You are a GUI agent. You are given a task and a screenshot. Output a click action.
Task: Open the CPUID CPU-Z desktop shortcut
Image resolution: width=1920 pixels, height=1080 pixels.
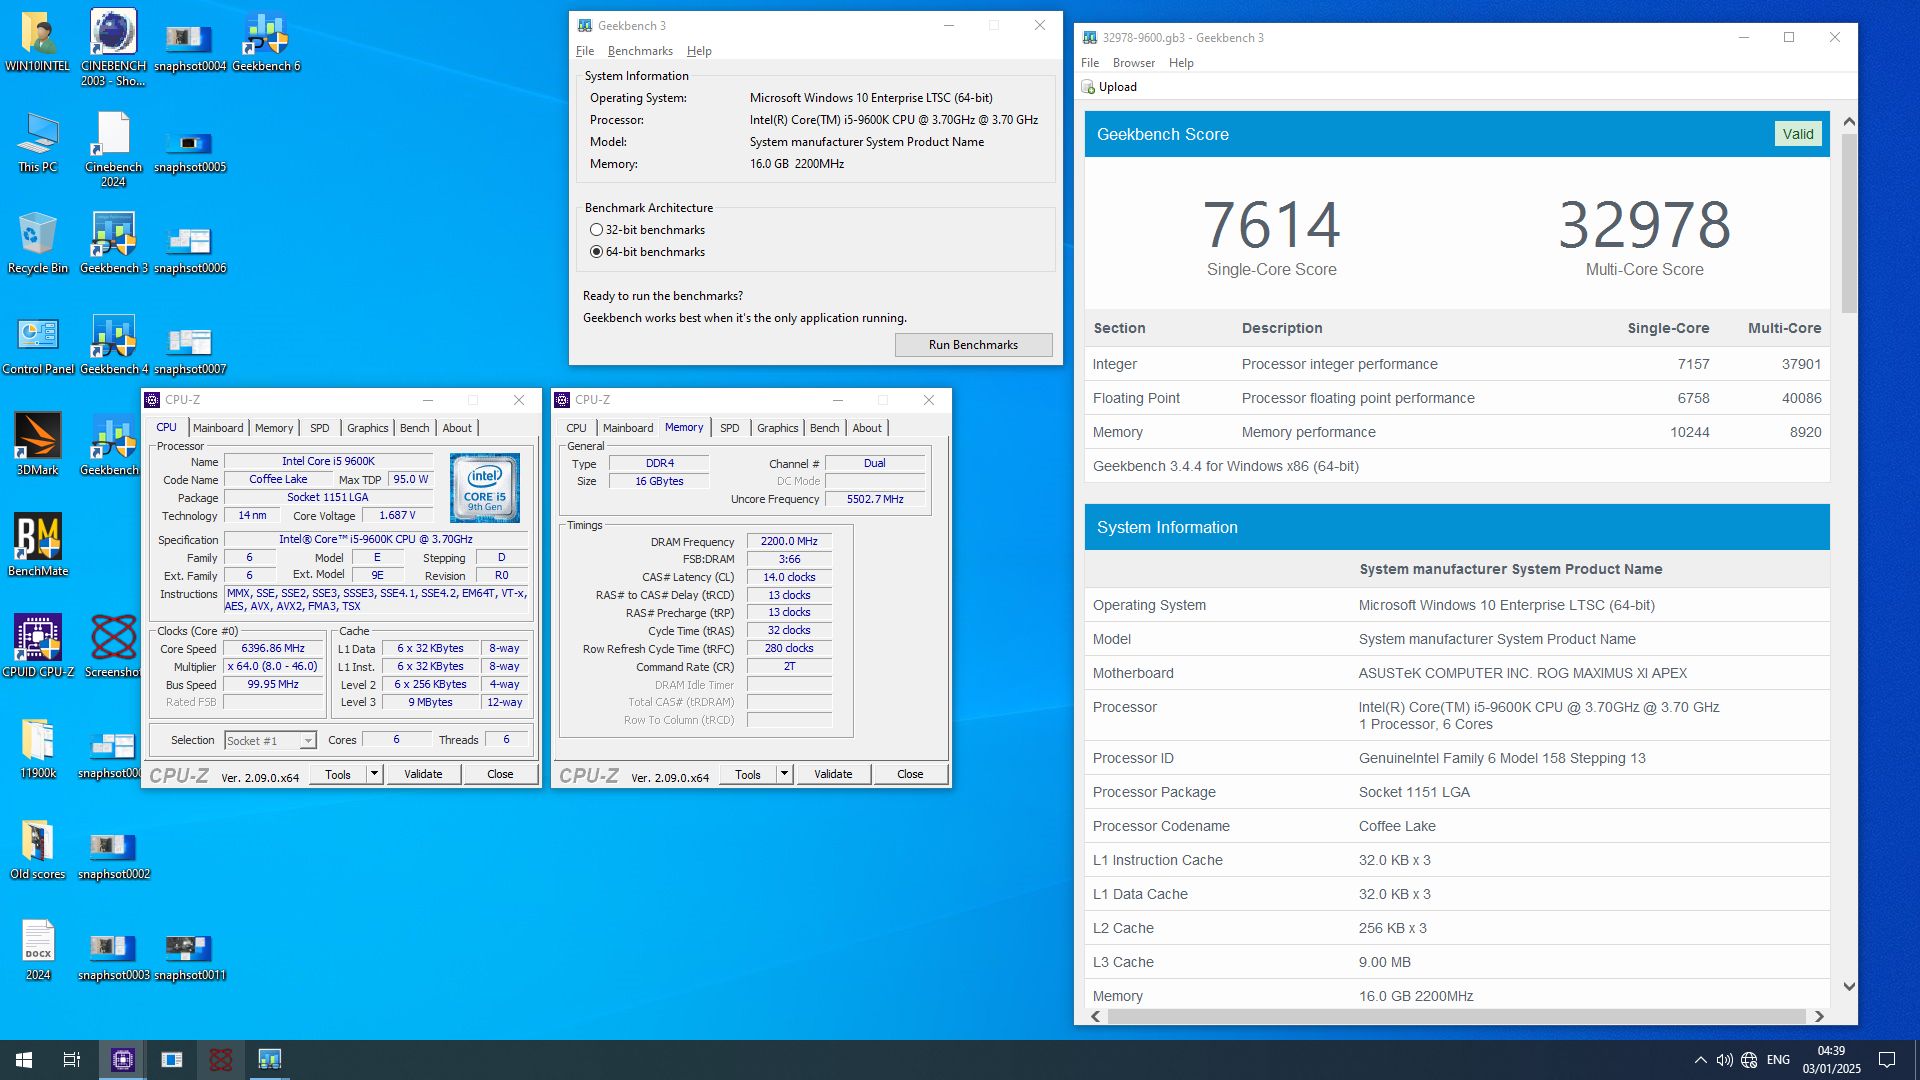[x=38, y=646]
